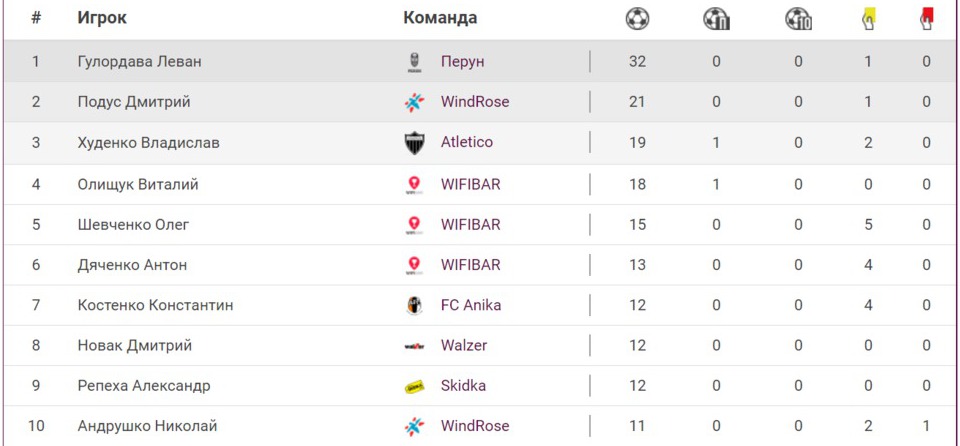The width and height of the screenshot is (960, 446).
Task: Select player Худенко Владислав
Action: (x=148, y=143)
